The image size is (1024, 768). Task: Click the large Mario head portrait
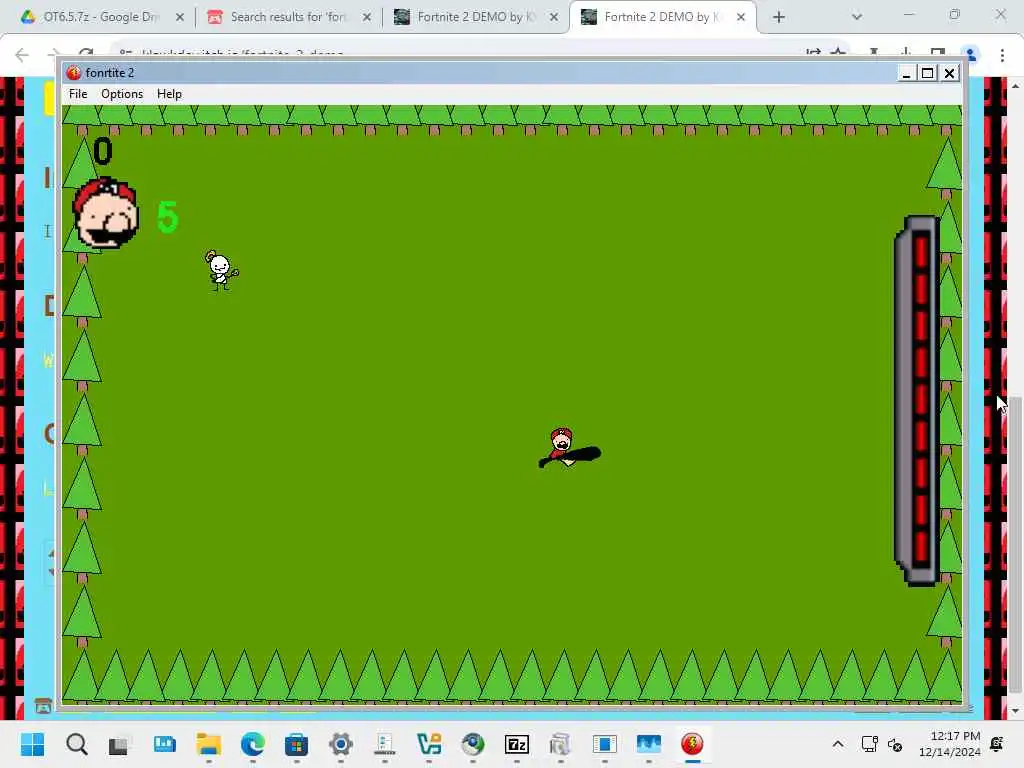[x=106, y=213]
